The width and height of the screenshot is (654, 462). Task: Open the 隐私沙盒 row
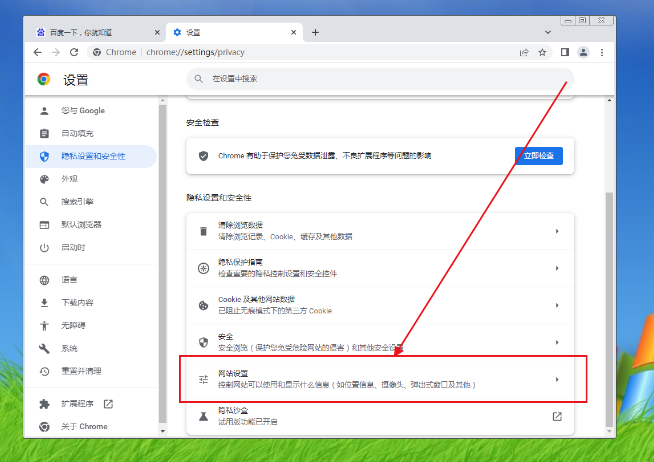click(380, 416)
